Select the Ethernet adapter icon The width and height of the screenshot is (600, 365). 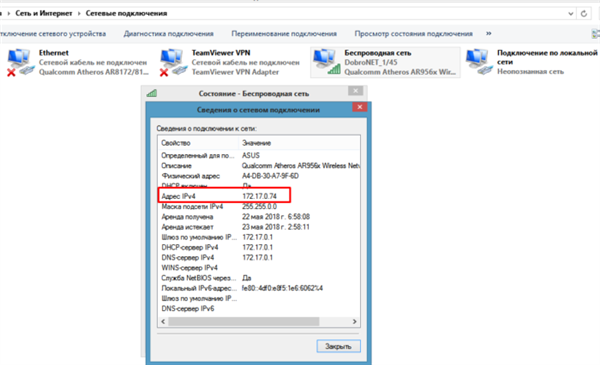(x=20, y=62)
